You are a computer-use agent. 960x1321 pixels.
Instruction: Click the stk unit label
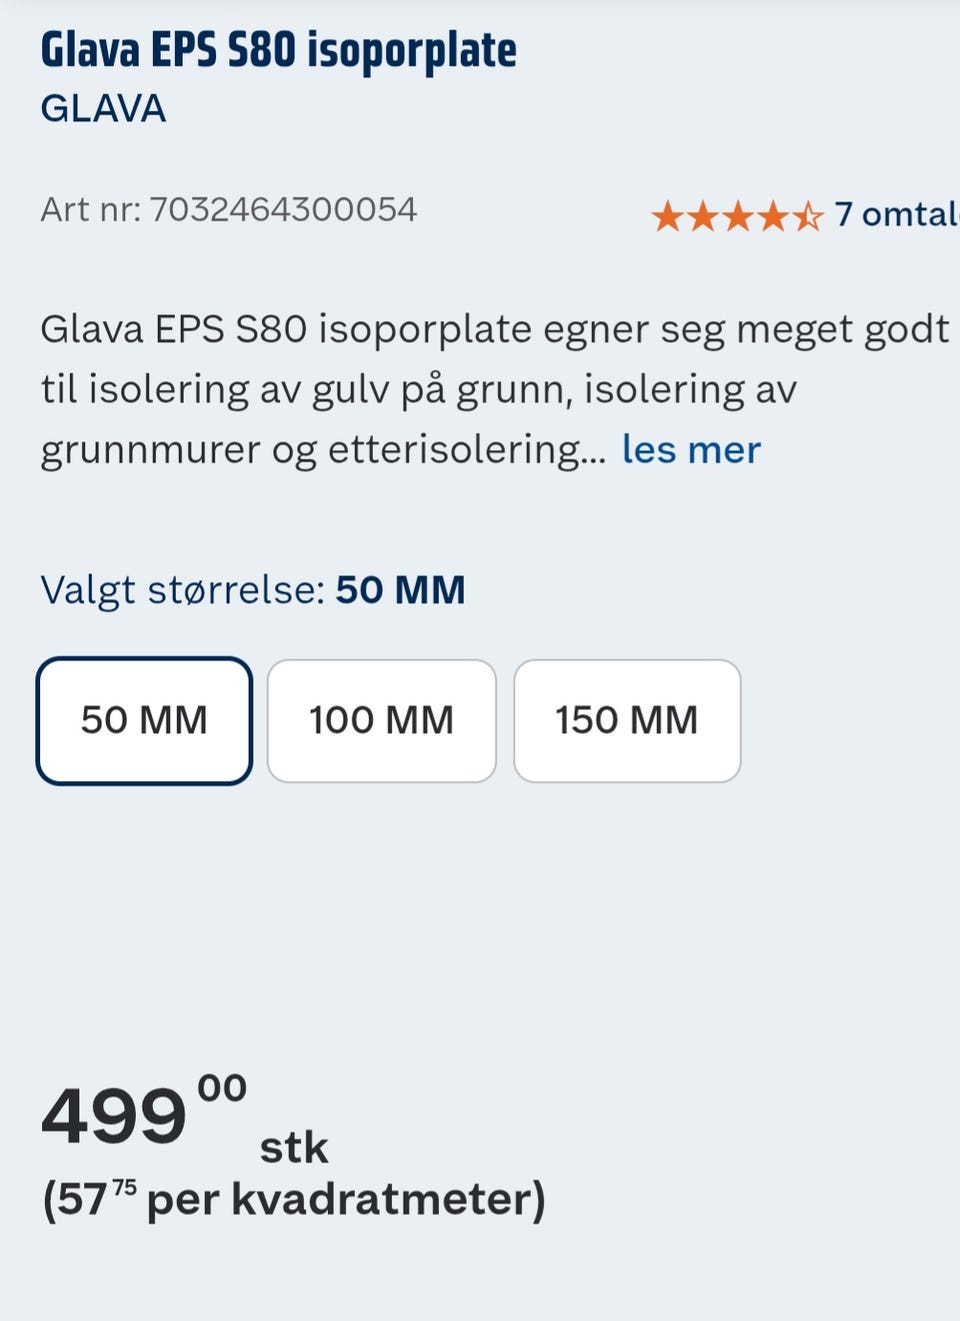294,1148
